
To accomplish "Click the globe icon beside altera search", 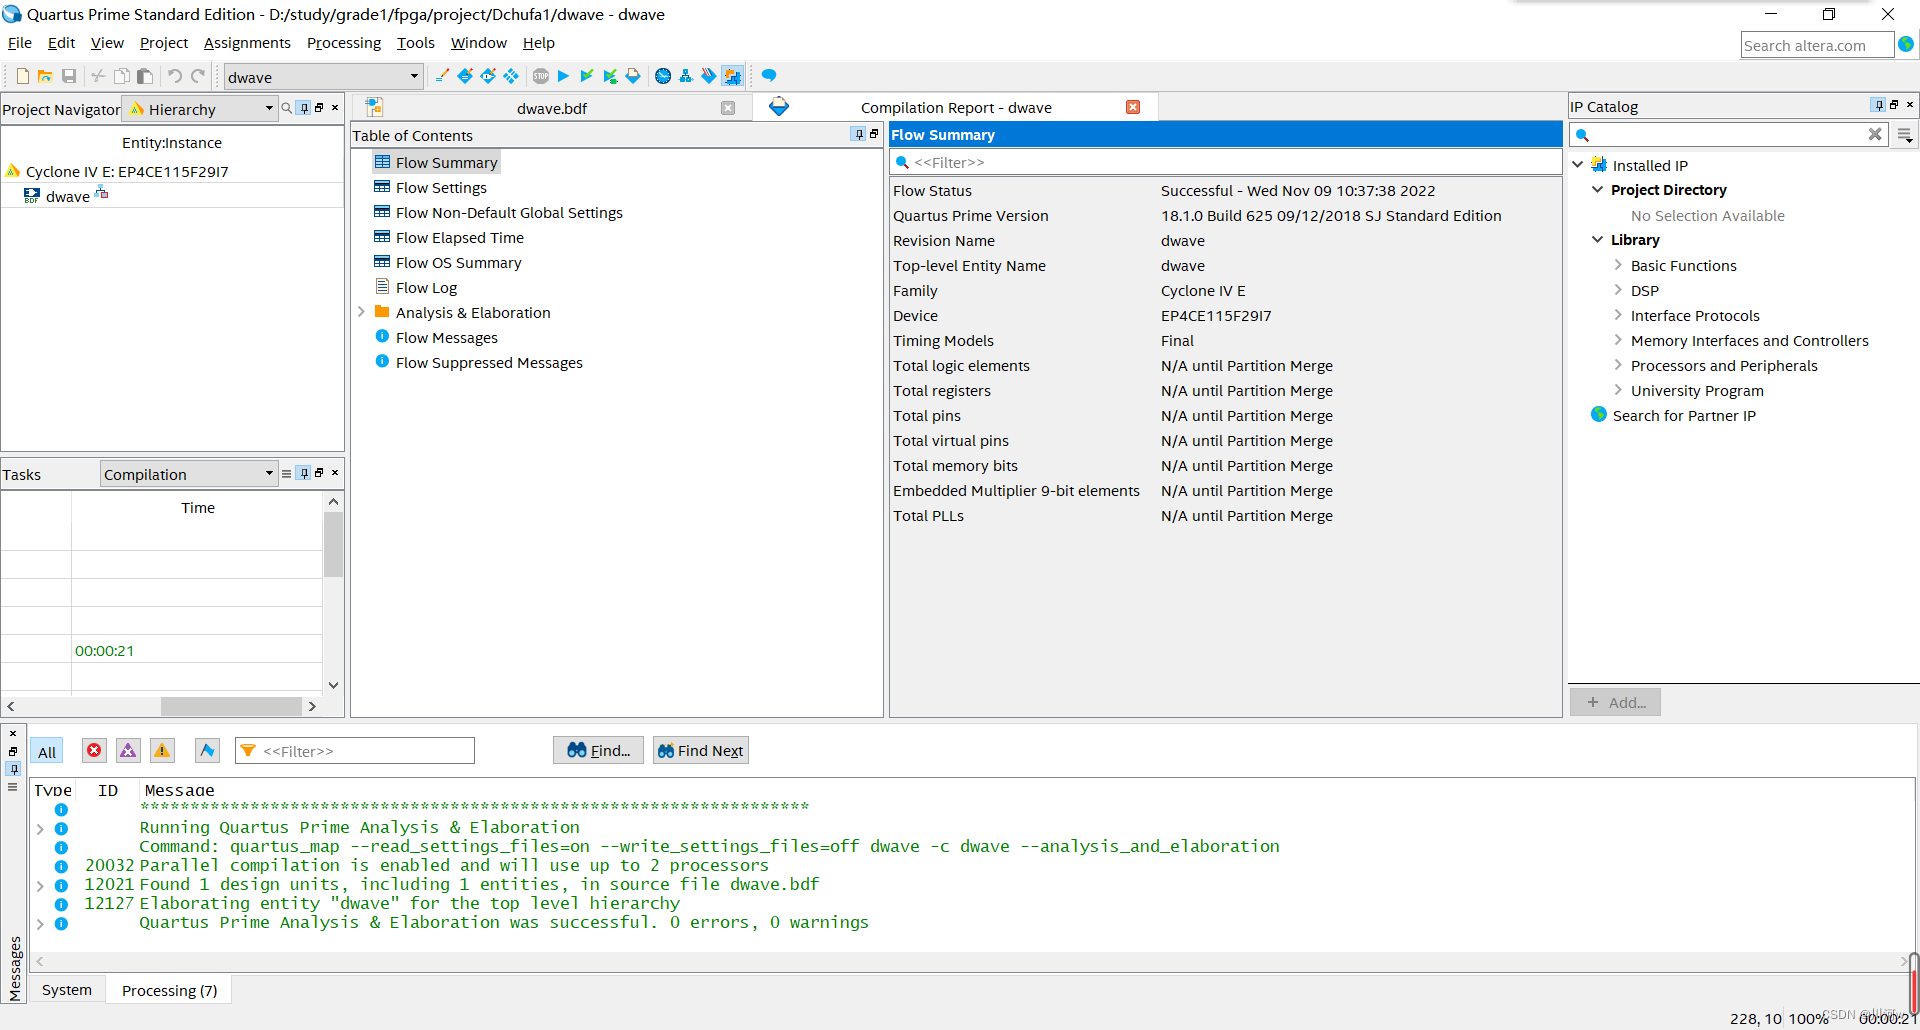I will 1906,44.
